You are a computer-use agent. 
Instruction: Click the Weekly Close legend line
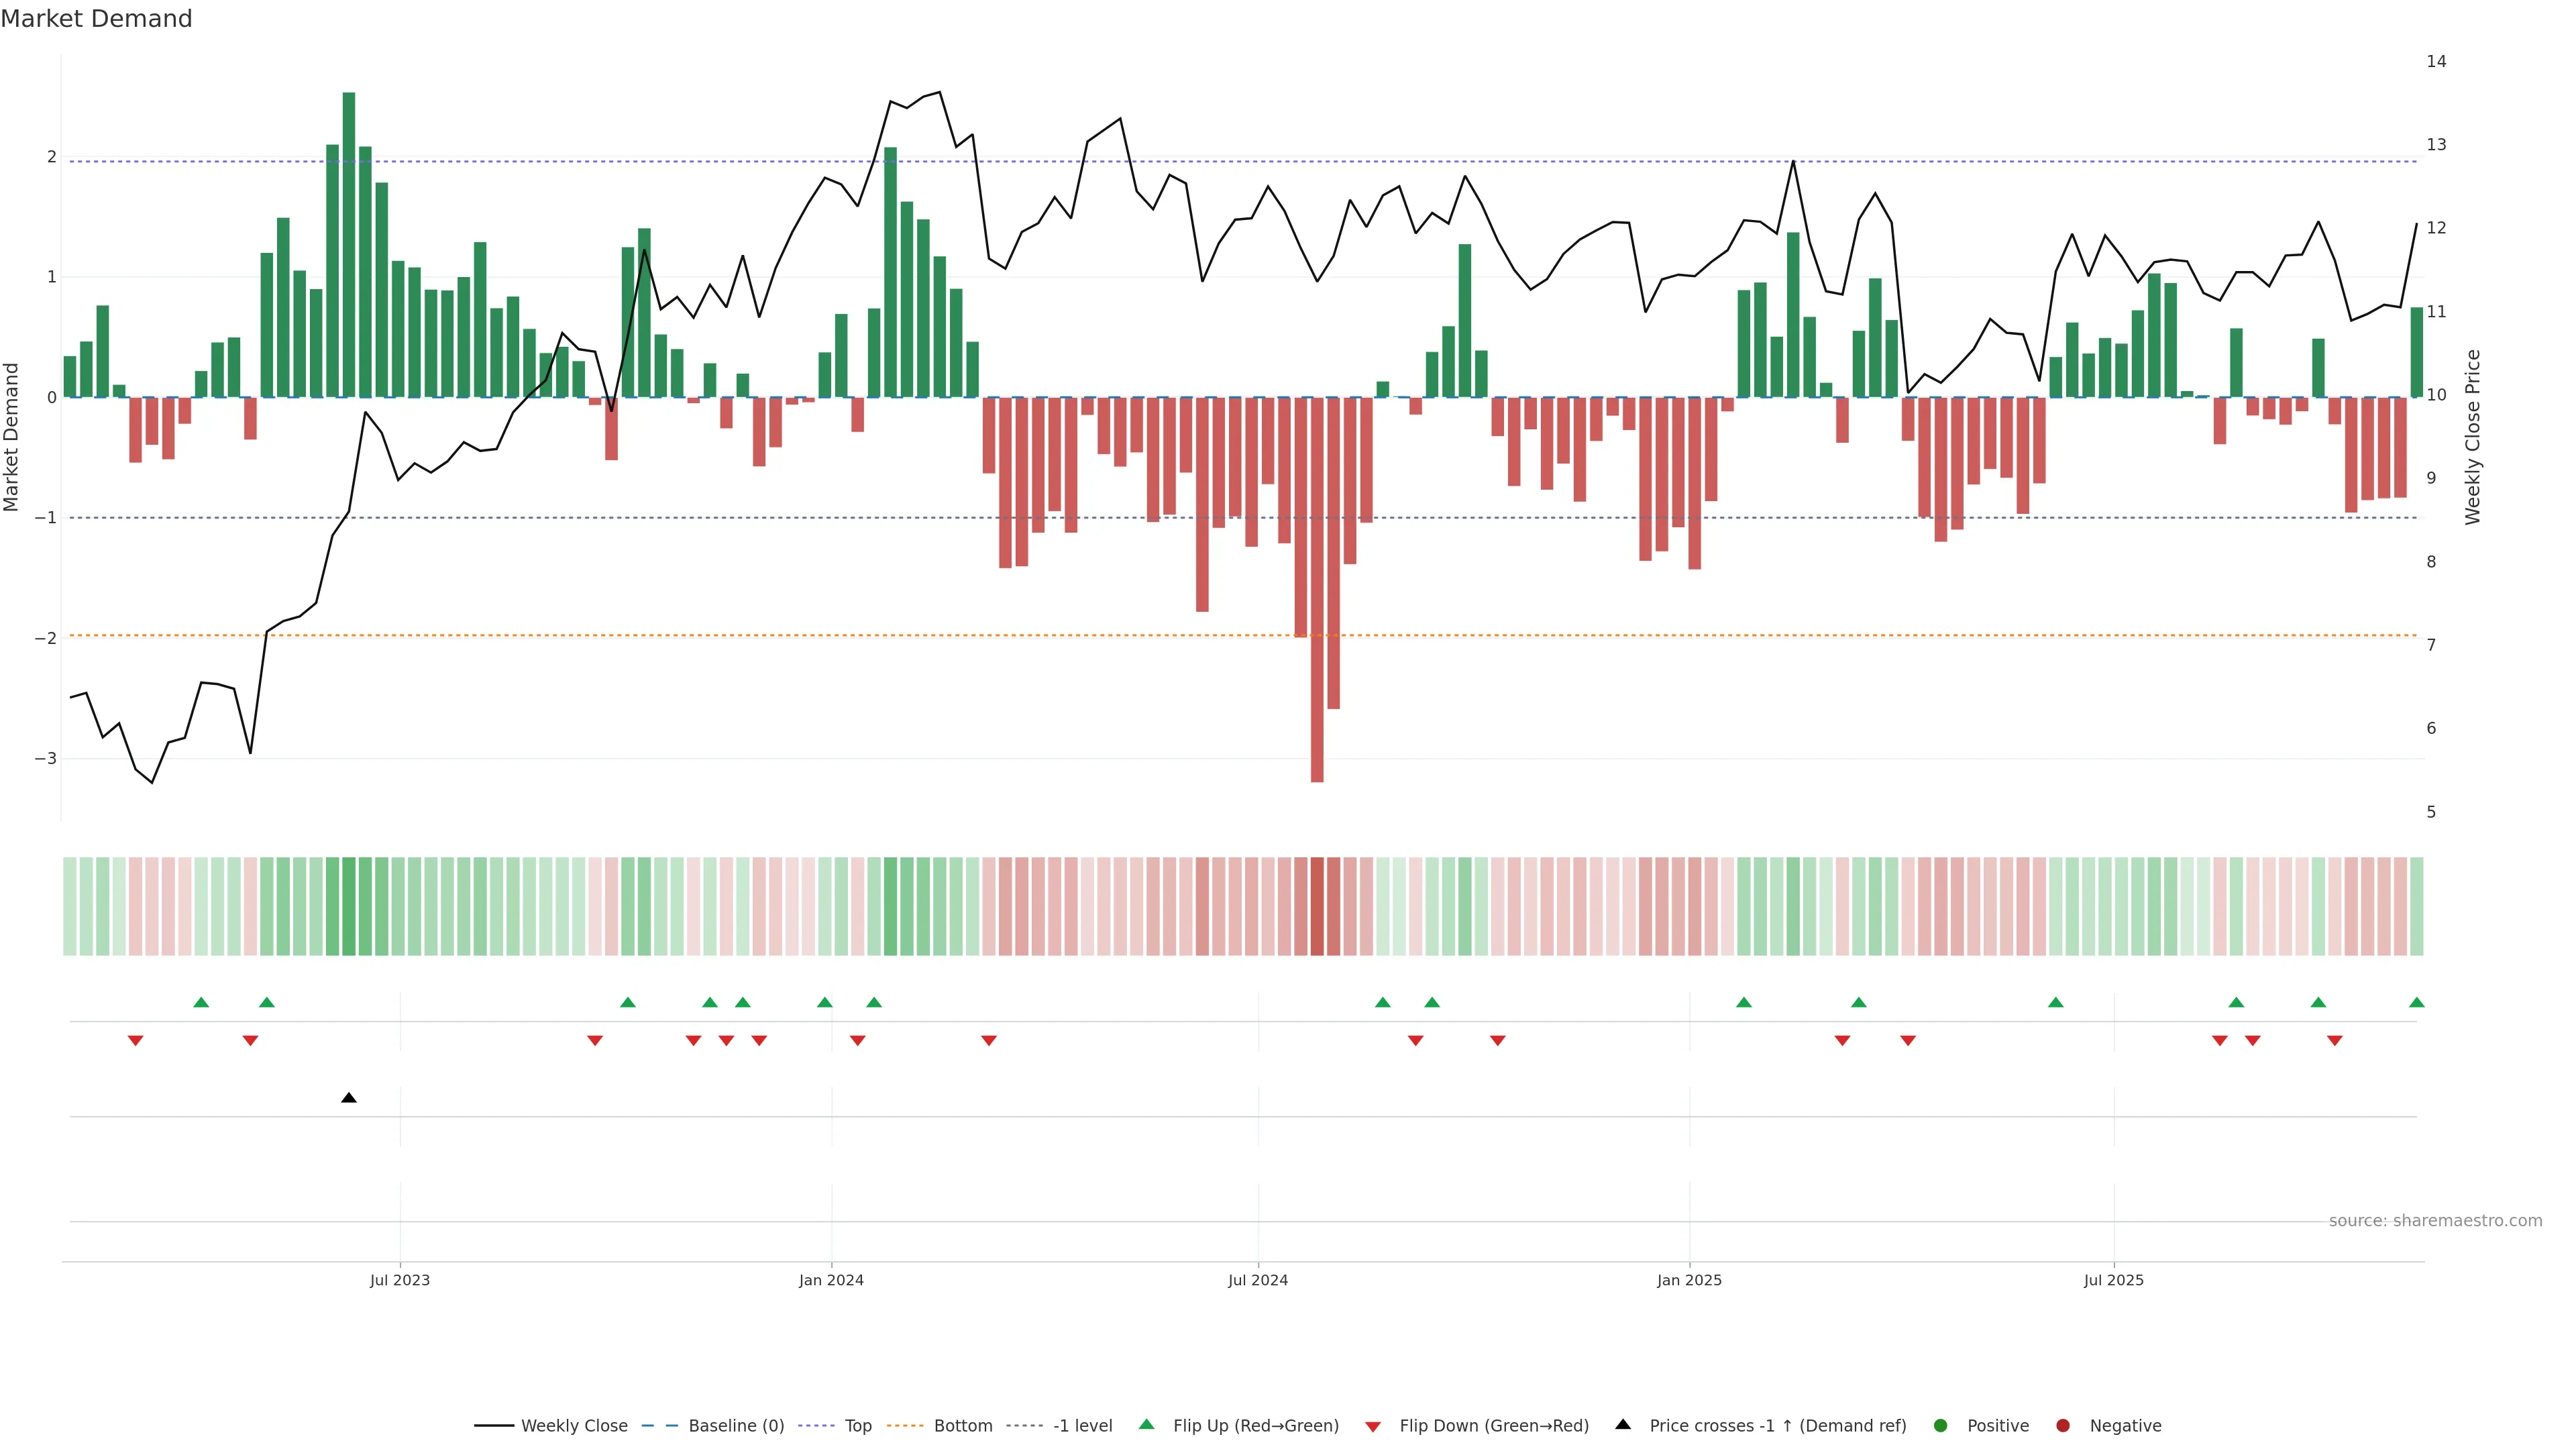click(493, 1426)
